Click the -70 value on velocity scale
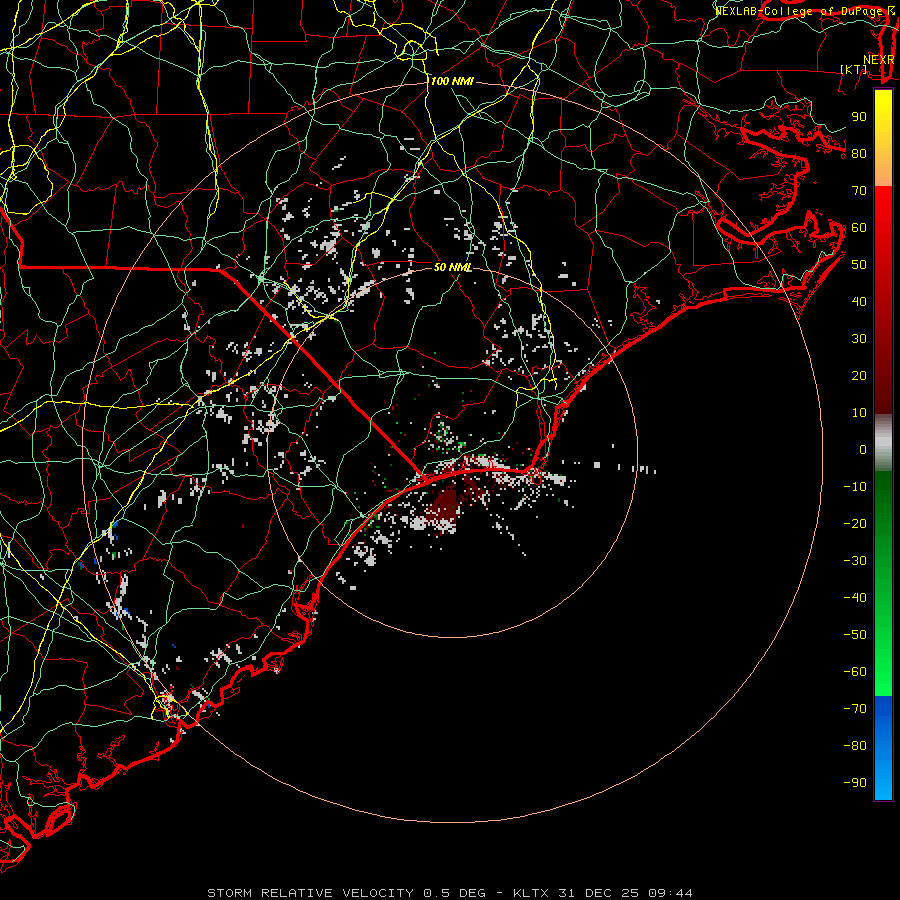Viewport: 900px width, 900px height. coord(855,709)
